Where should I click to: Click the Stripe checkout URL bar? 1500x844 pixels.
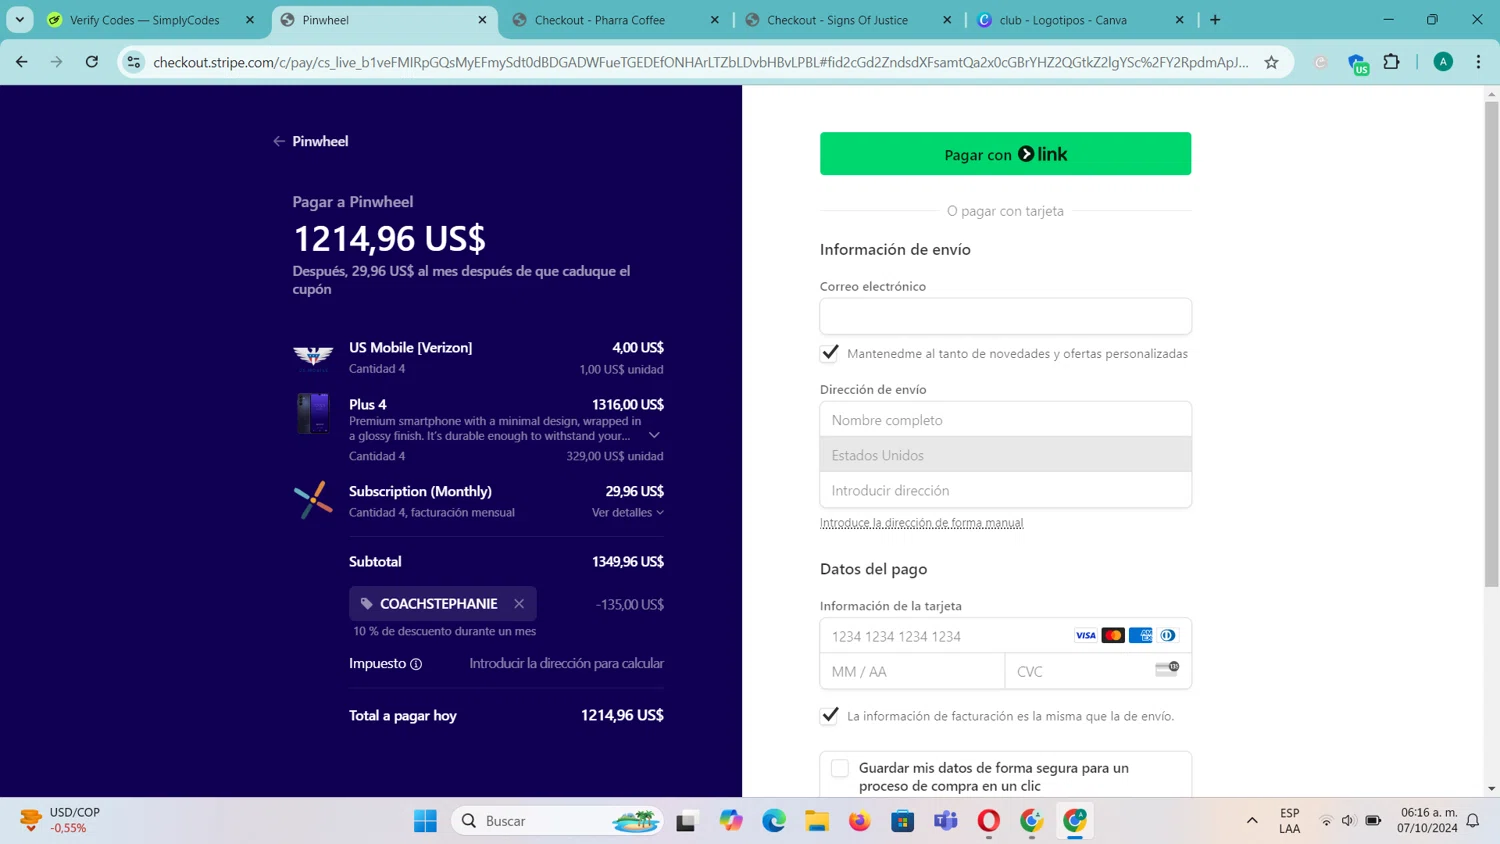tap(700, 62)
